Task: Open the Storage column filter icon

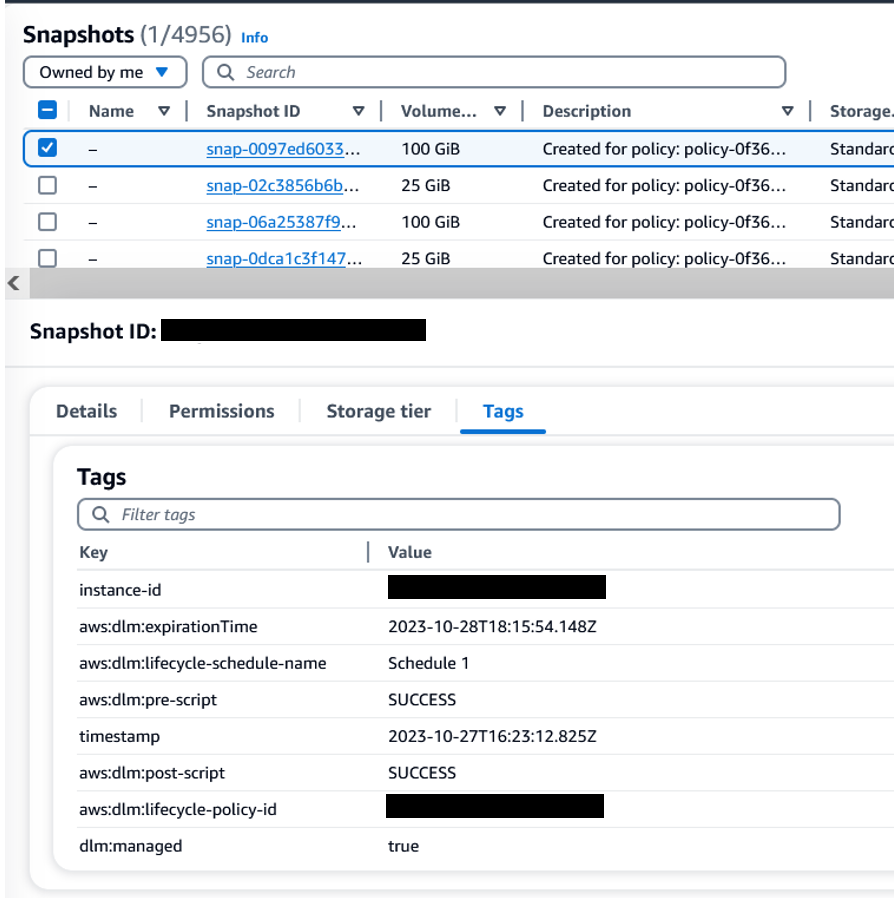Action: (x=889, y=111)
